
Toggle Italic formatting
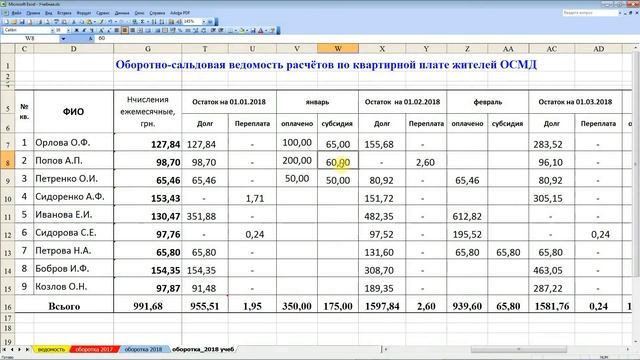click(x=84, y=30)
